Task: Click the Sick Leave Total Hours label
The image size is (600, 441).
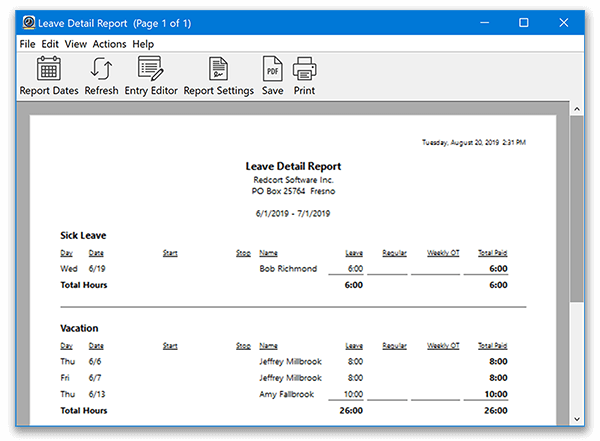Action: pyautogui.click(x=83, y=285)
